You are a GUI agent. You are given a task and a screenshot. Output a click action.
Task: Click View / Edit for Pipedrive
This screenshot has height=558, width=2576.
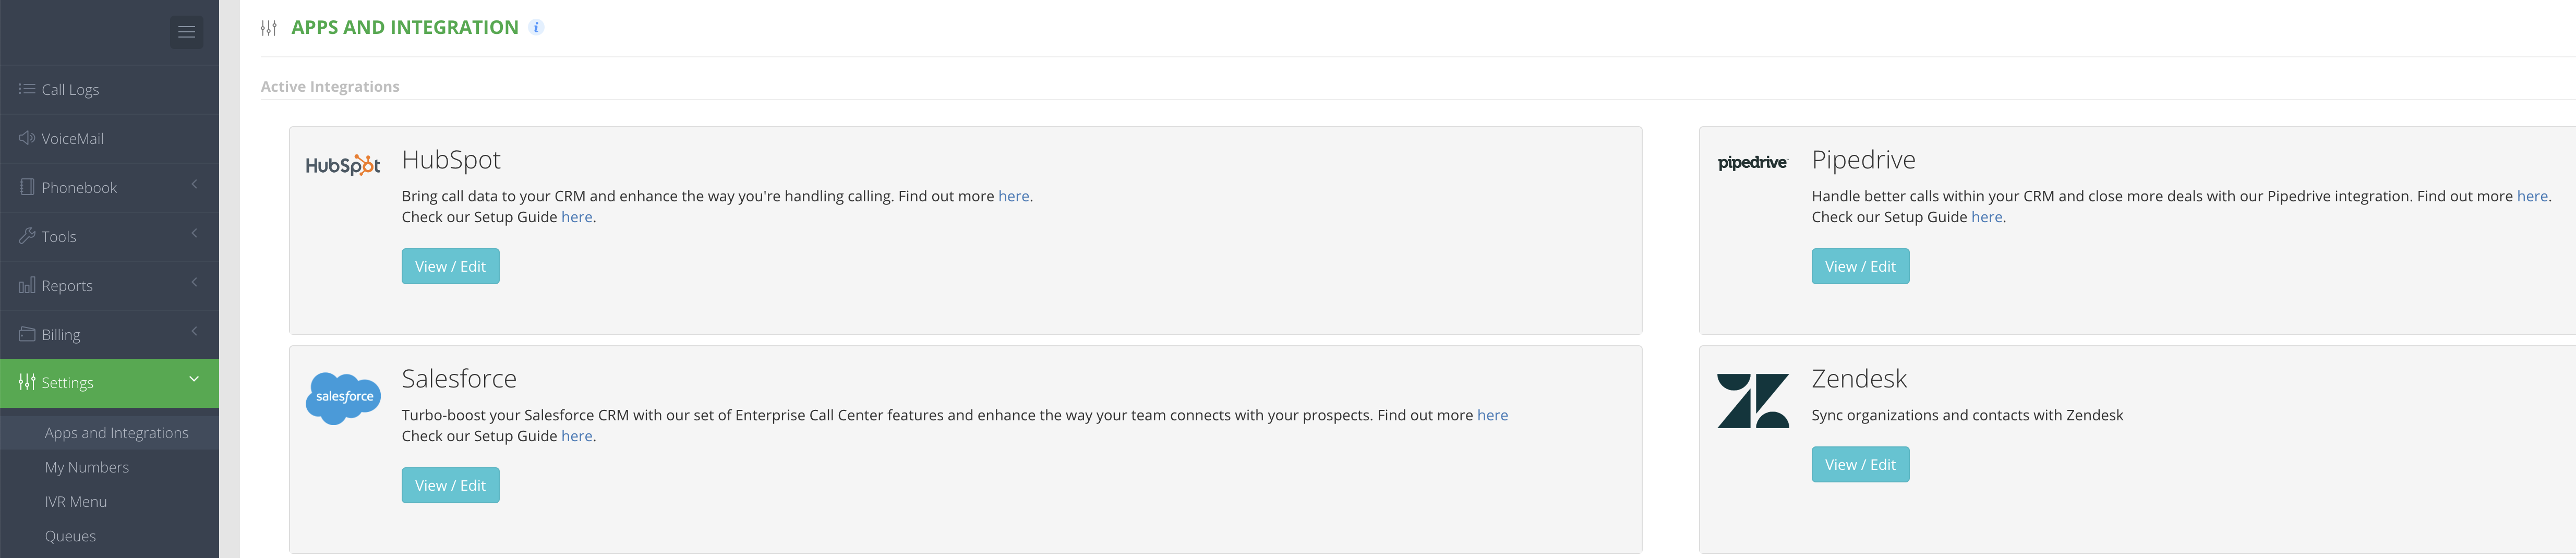click(x=1860, y=266)
